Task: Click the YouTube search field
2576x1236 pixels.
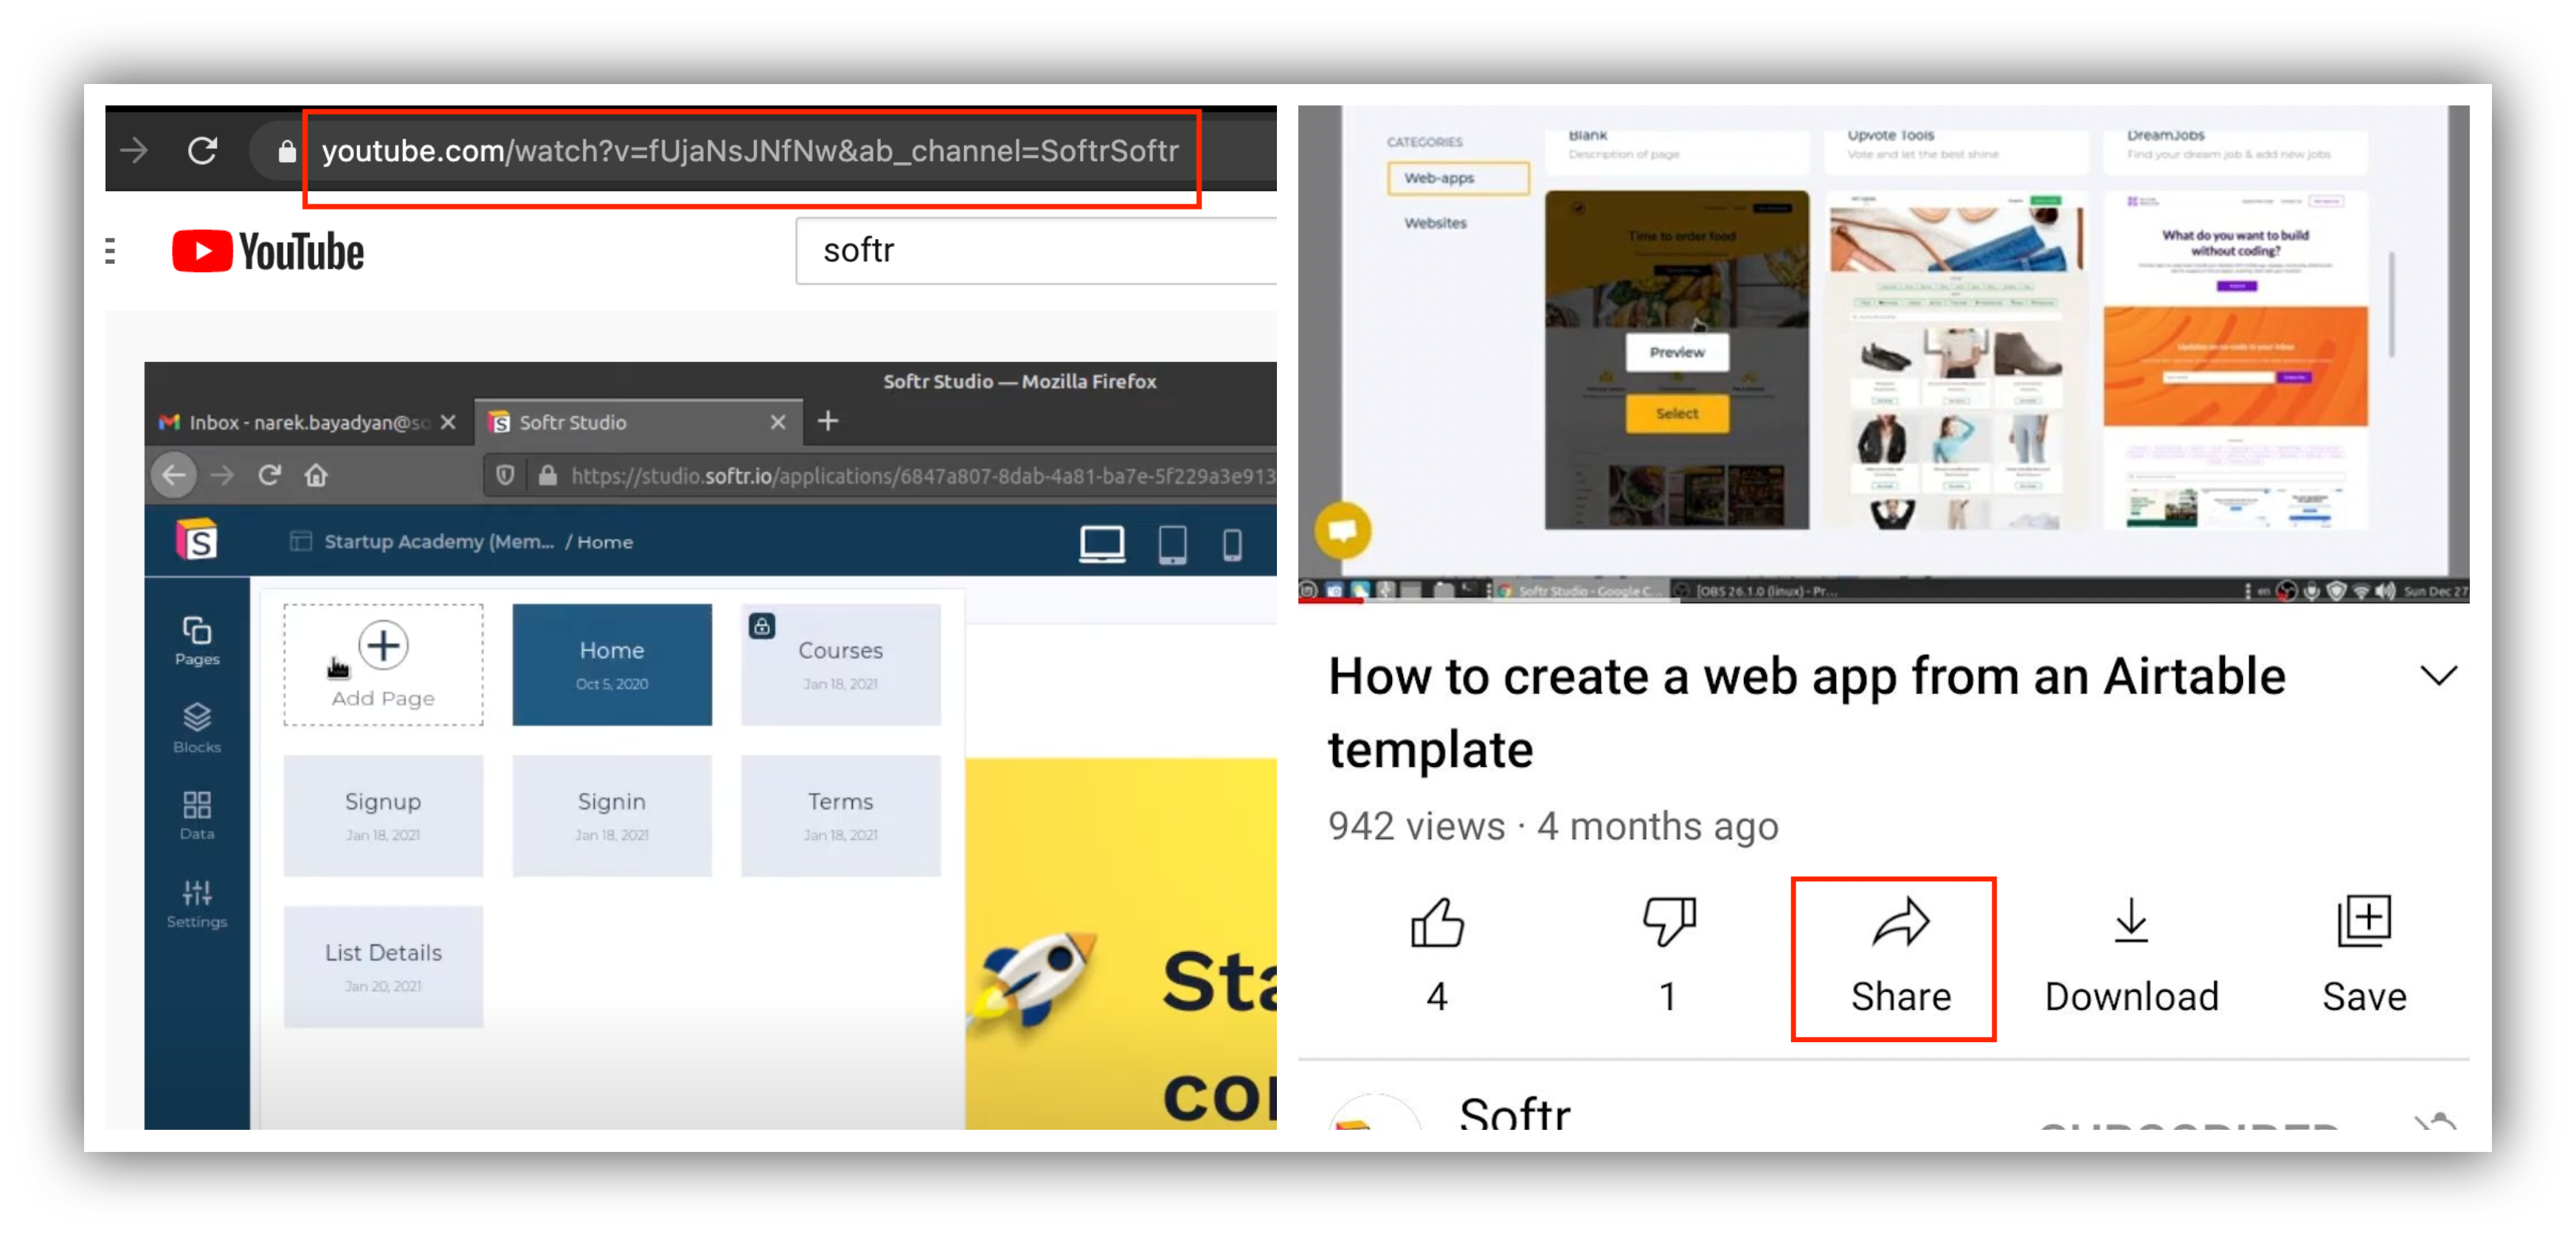Action: [1036, 250]
